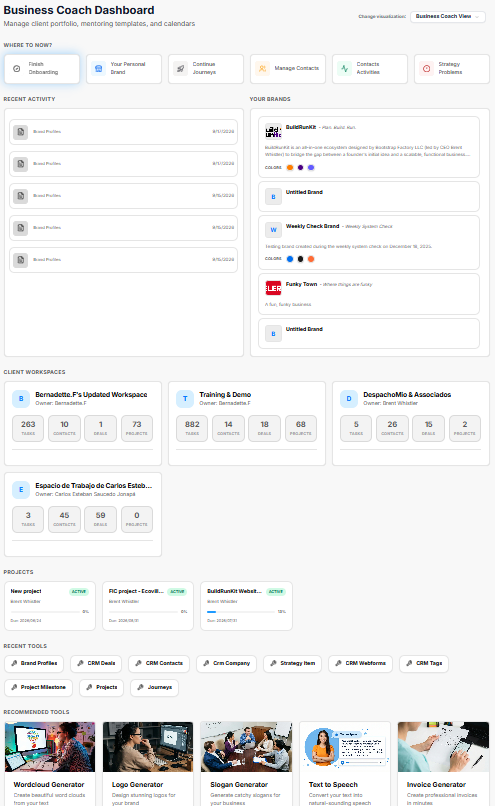The width and height of the screenshot is (495, 806).
Task: Click the Slogan Generator title text
Action: tap(239, 785)
